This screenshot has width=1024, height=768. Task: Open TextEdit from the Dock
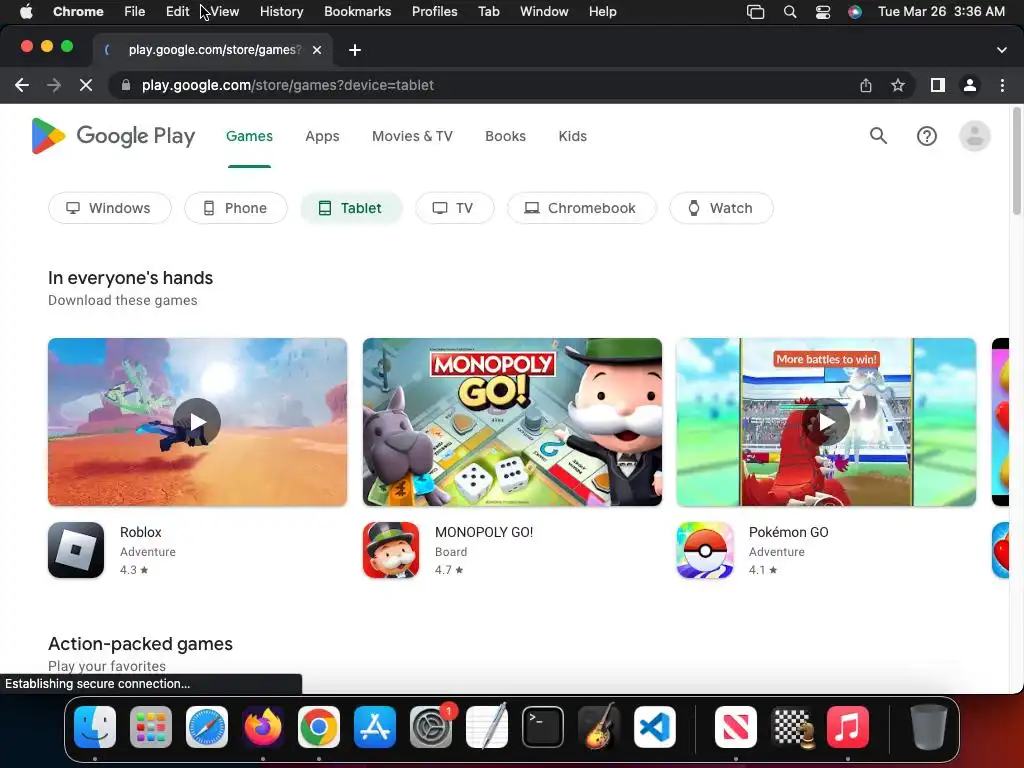pos(487,727)
